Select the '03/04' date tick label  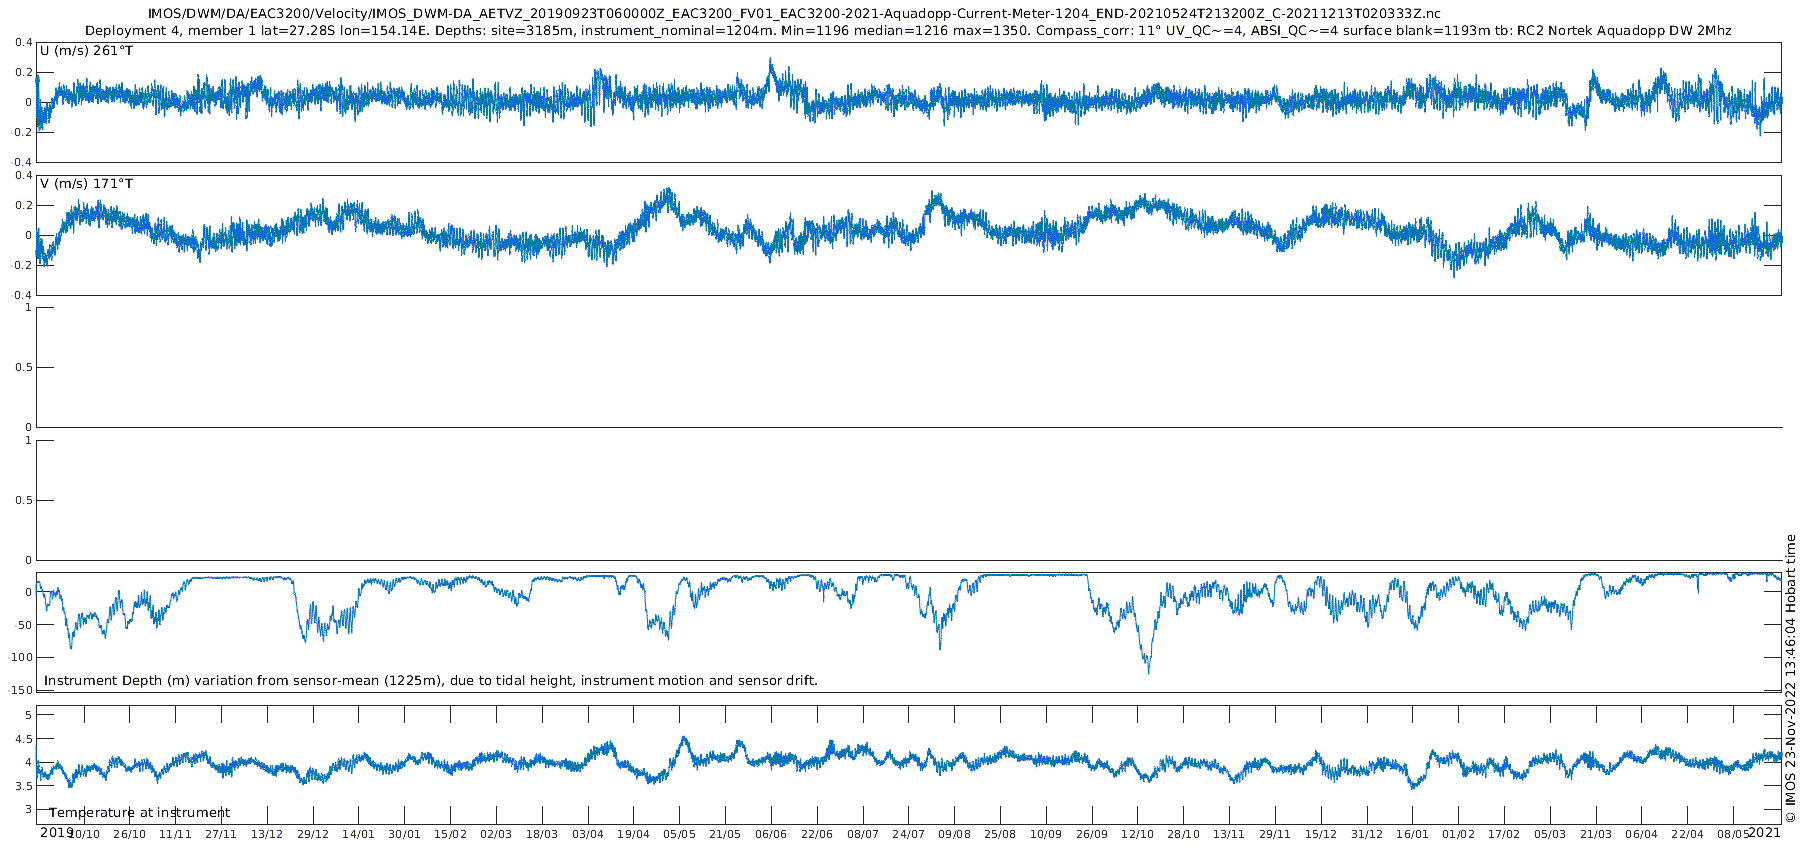point(588,834)
